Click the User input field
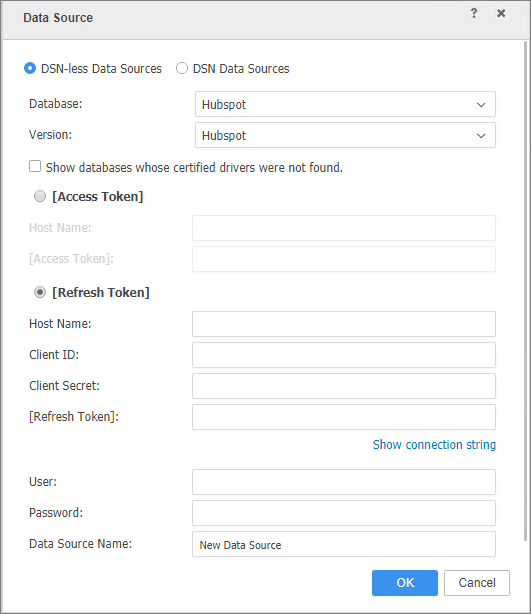 344,482
